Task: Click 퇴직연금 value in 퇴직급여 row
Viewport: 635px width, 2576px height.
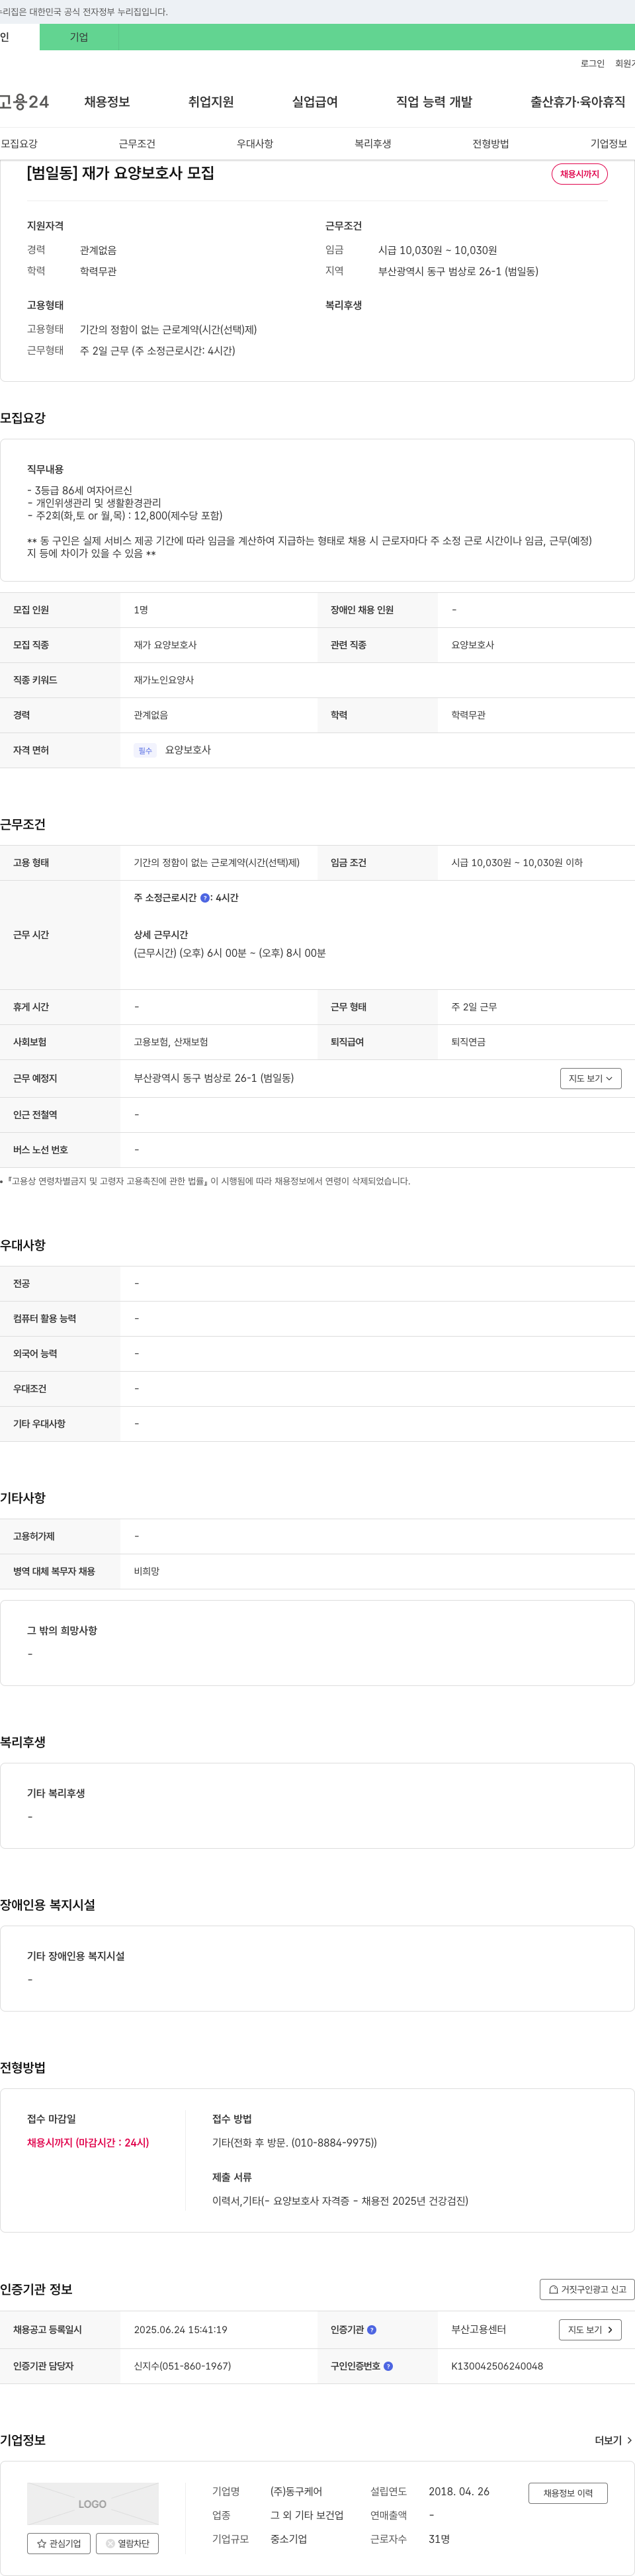Action: (x=468, y=1042)
